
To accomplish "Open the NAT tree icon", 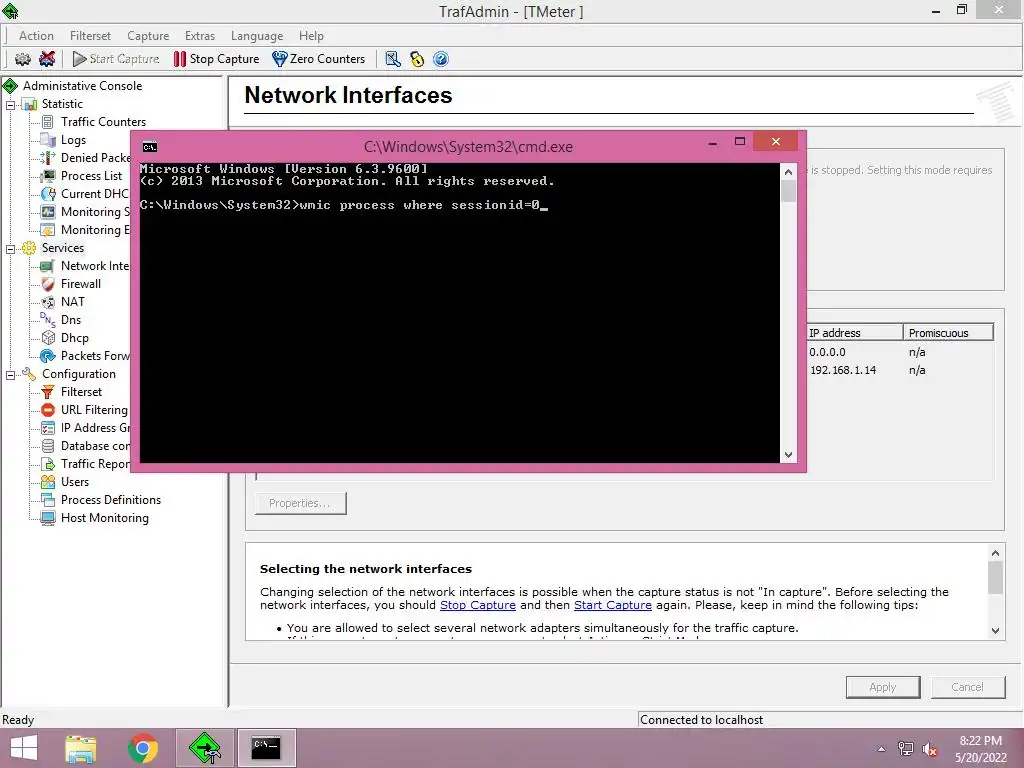I will point(48,302).
